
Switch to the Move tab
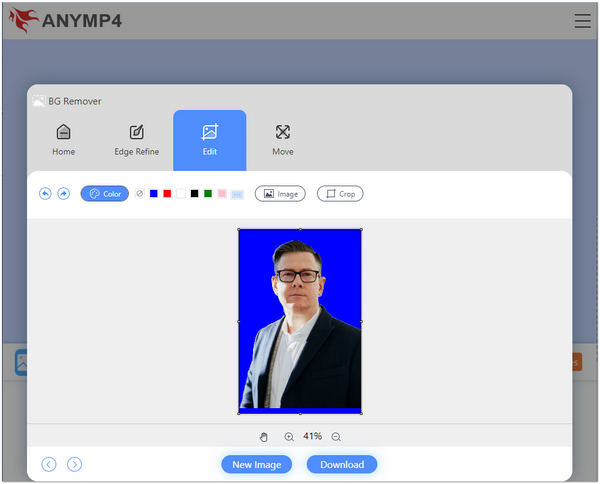282,140
